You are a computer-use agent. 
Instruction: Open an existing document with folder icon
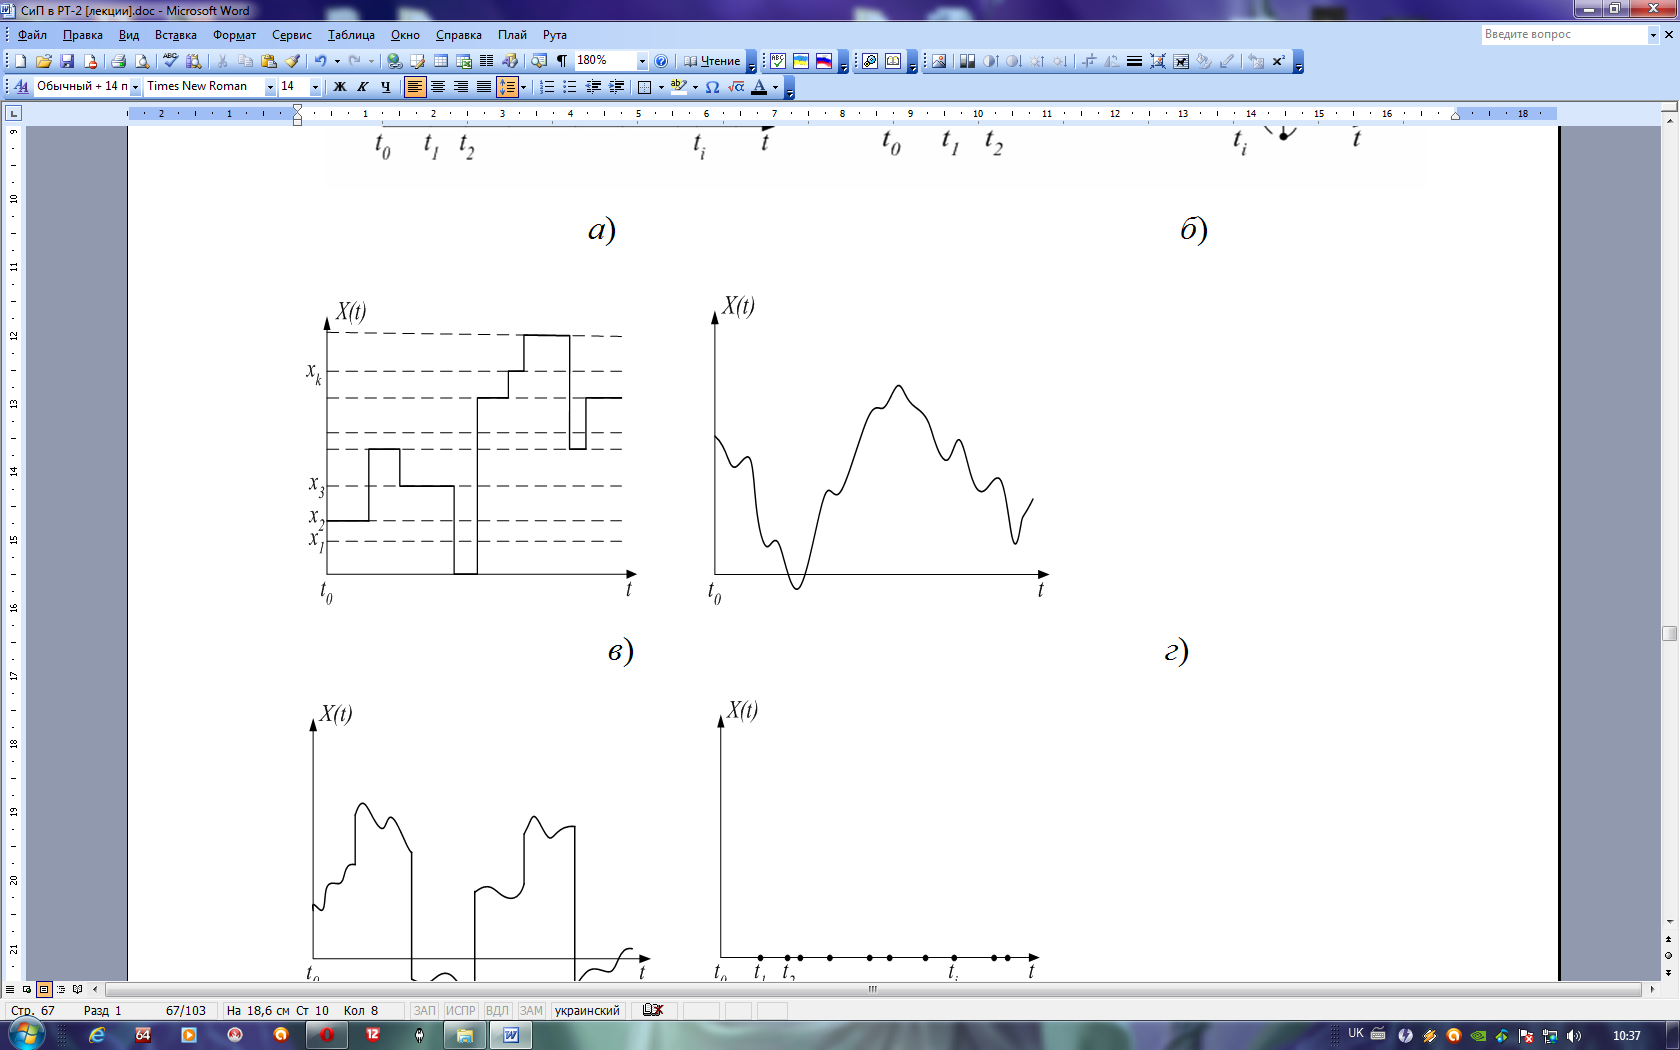click(44, 61)
